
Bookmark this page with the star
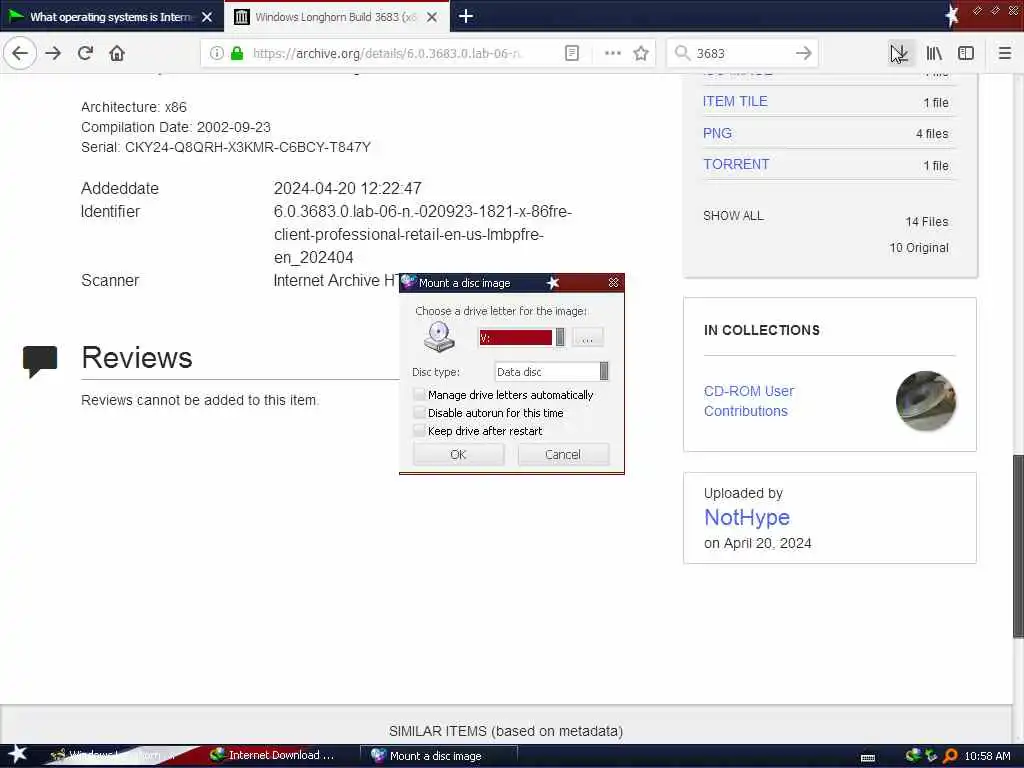point(641,53)
